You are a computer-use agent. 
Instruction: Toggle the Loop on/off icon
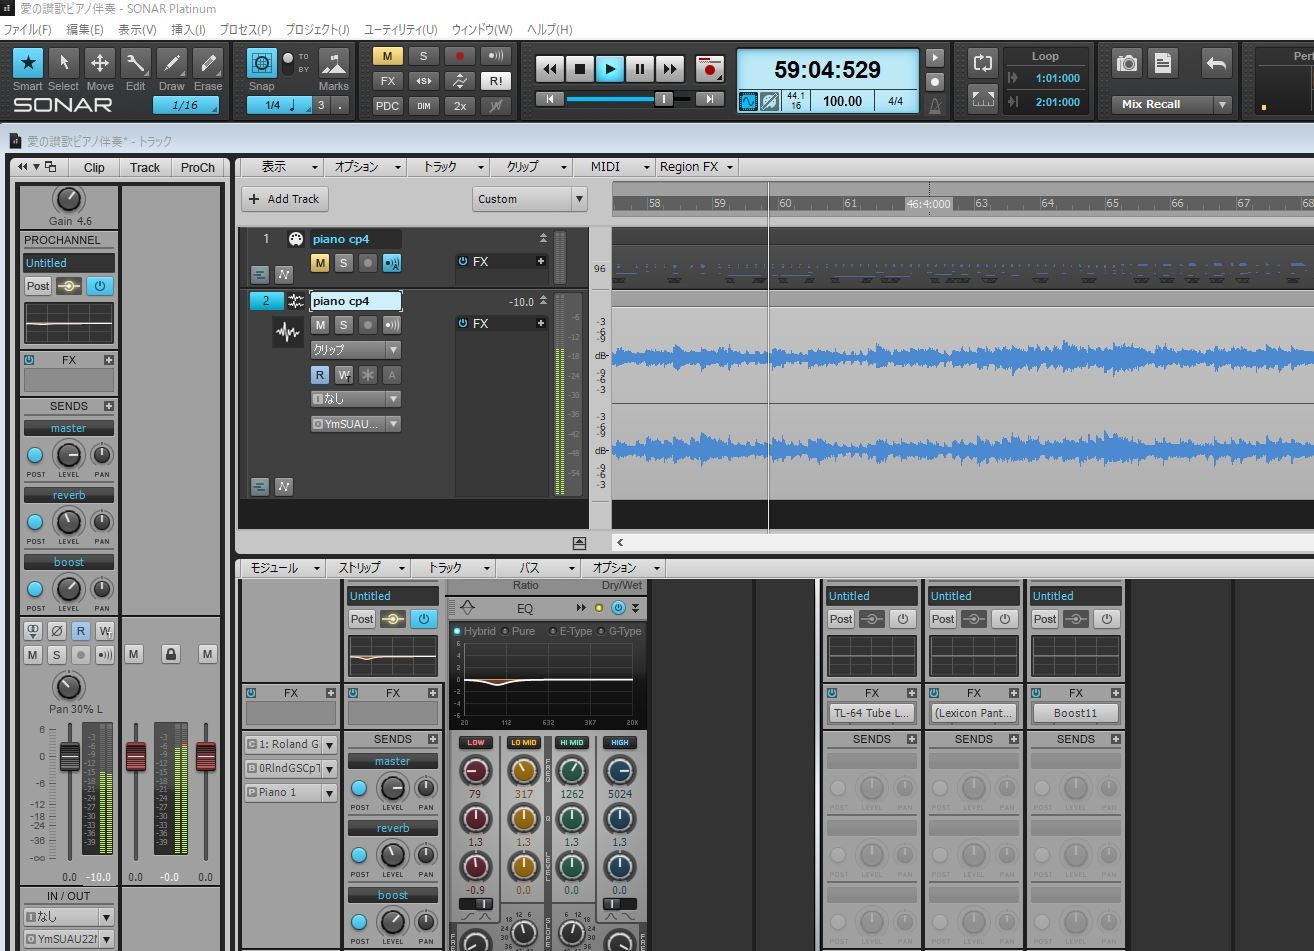click(x=984, y=63)
